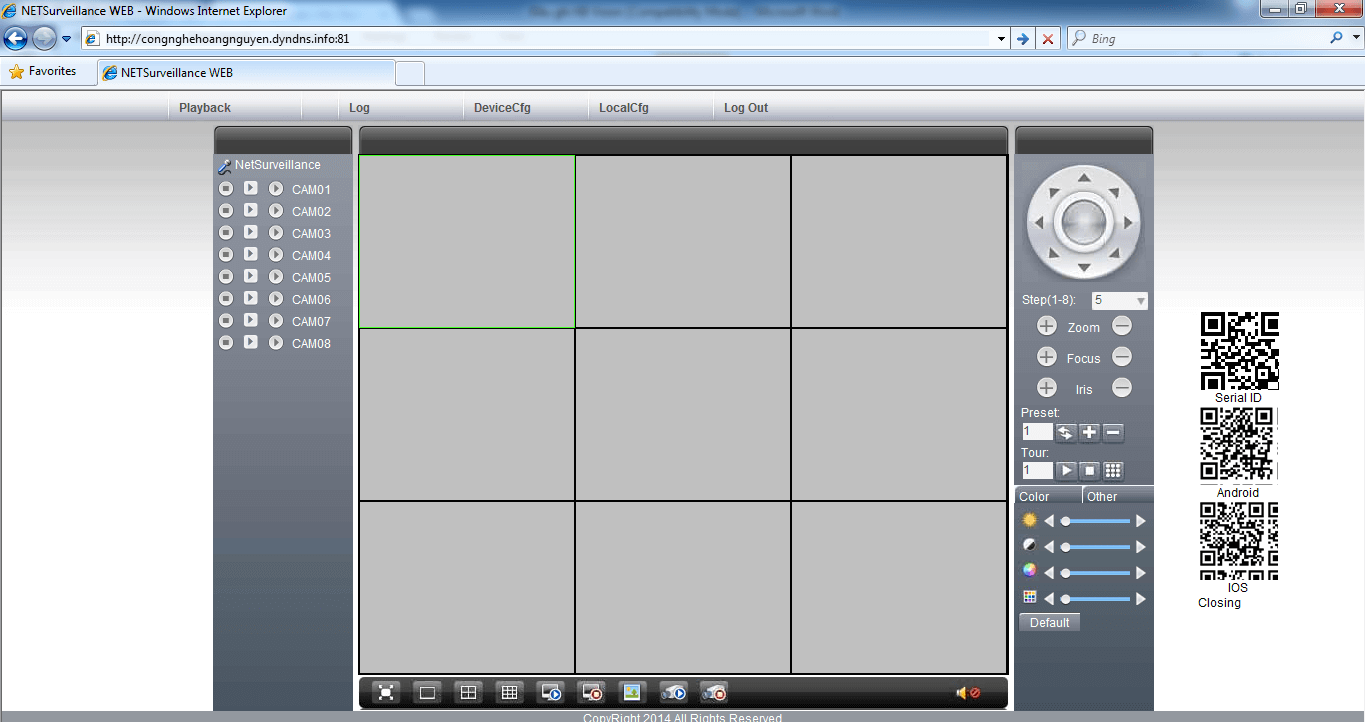Open the address bar history dropdown

click(1002, 39)
